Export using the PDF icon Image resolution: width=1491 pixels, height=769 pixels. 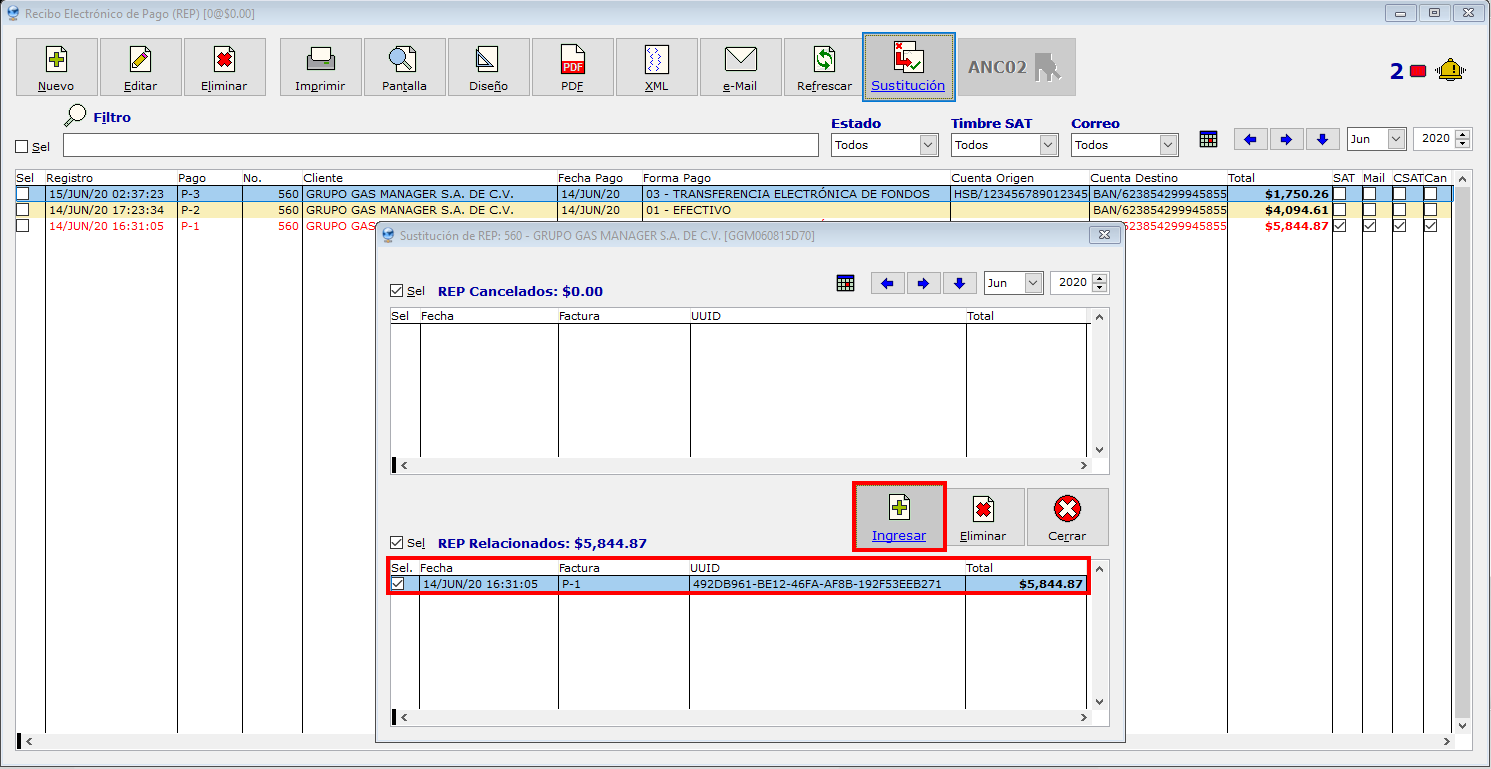coord(572,60)
